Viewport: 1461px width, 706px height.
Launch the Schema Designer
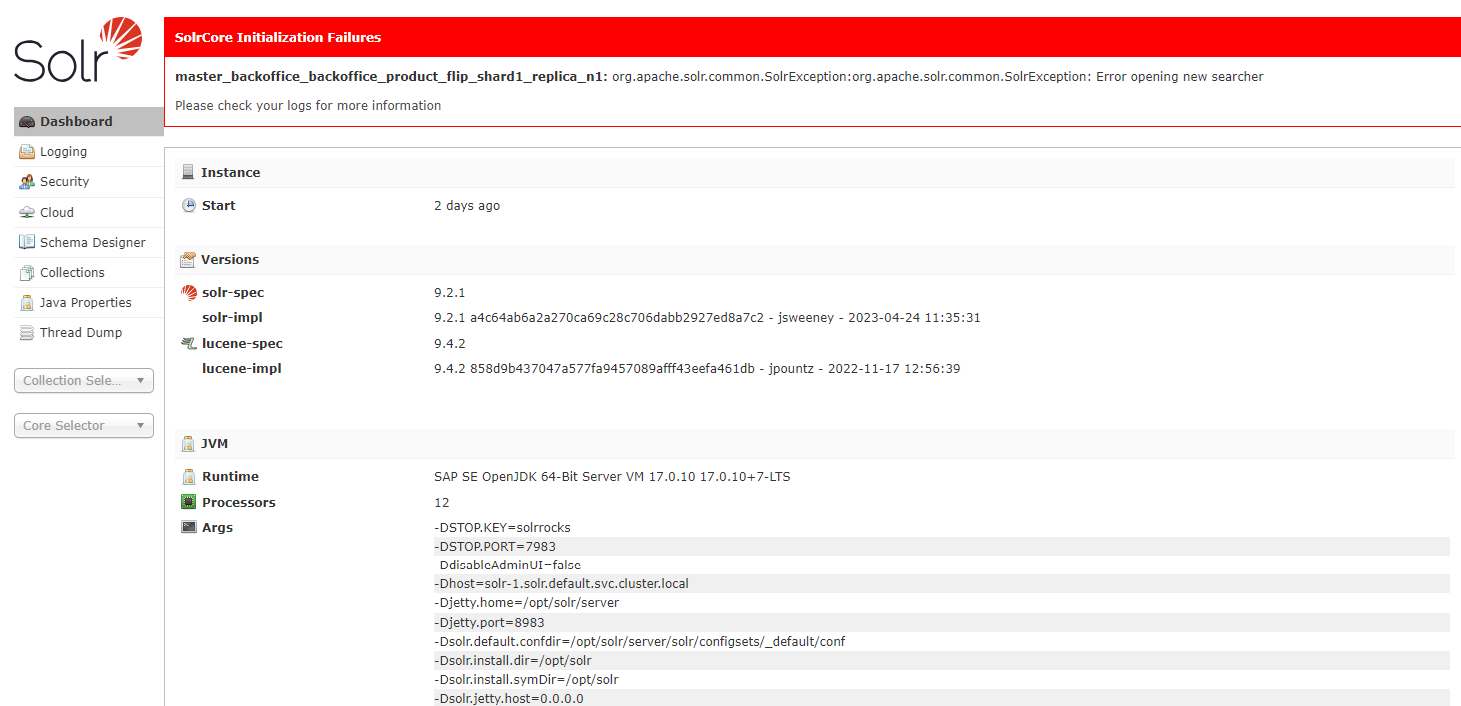[89, 242]
